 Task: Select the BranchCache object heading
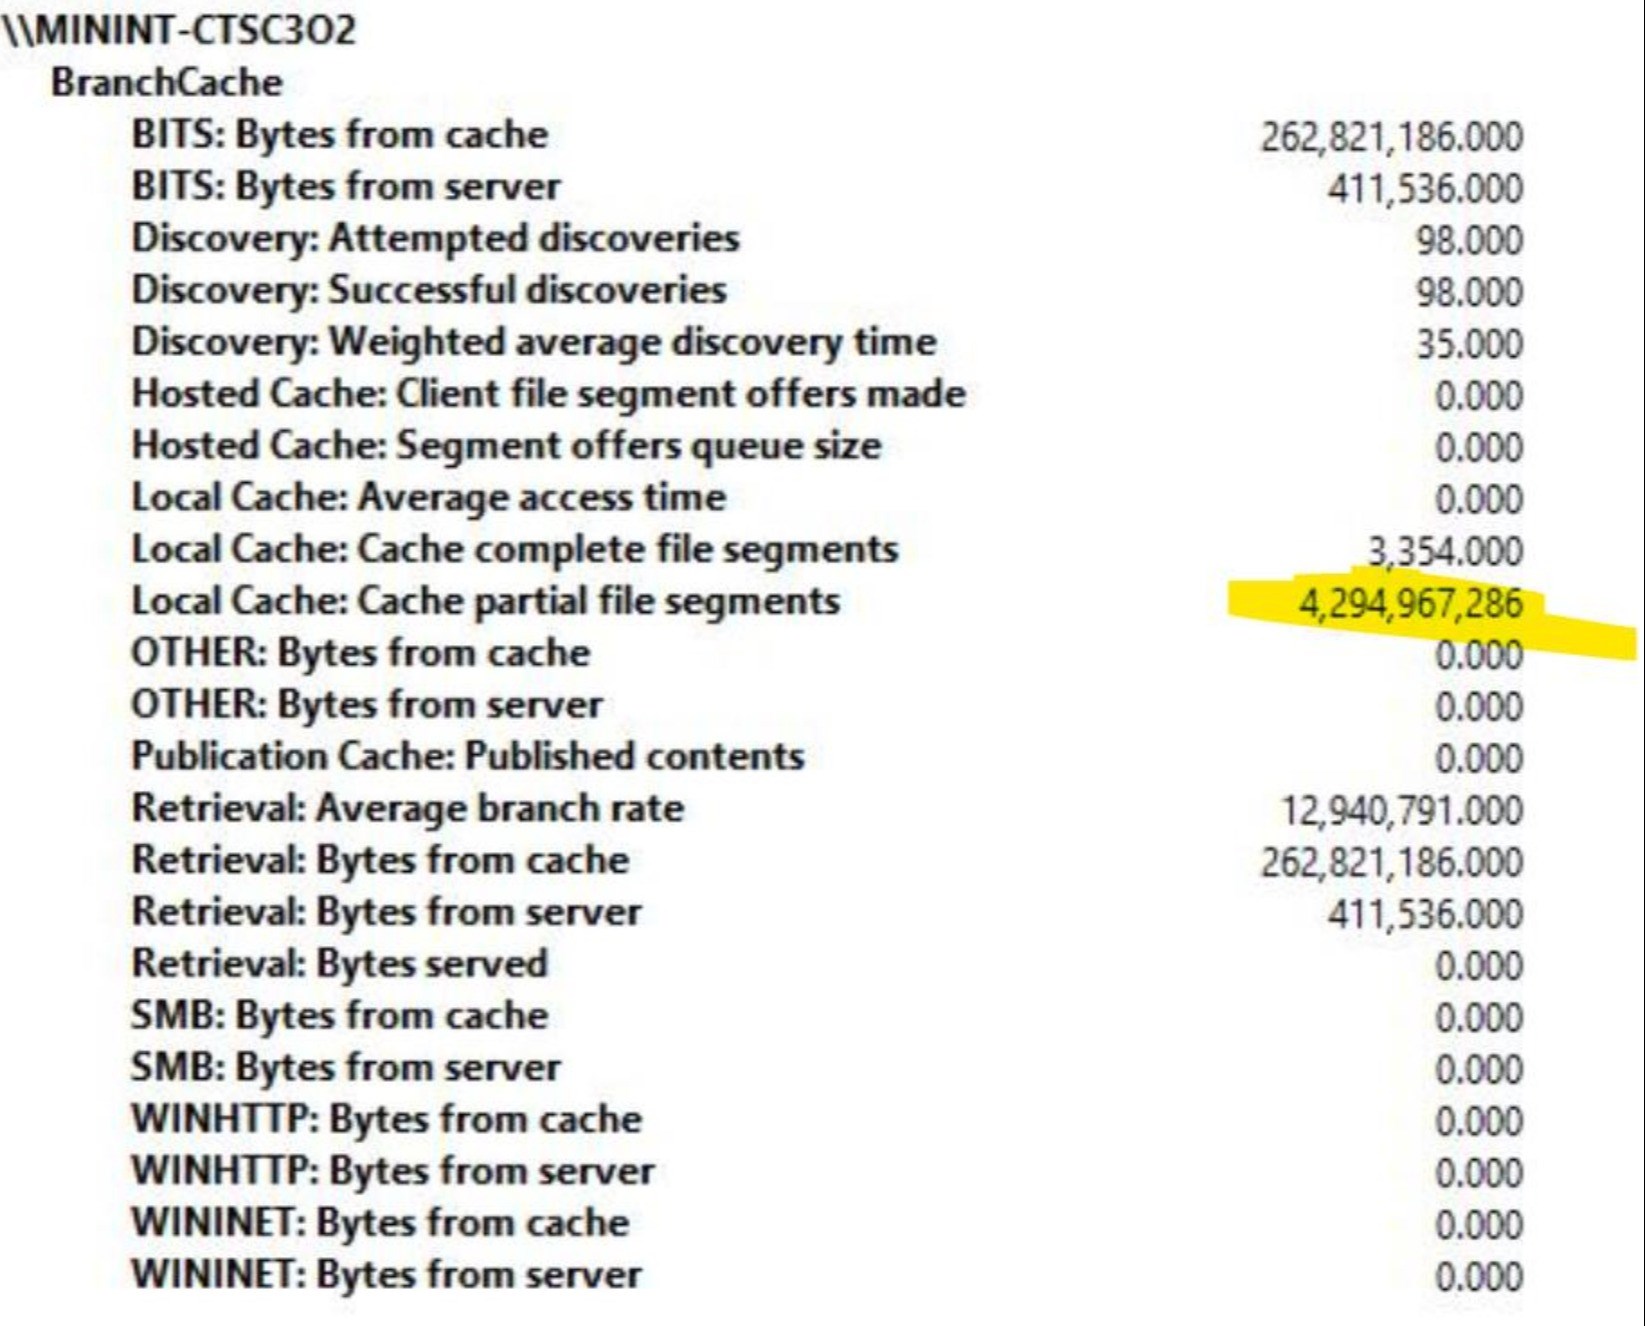pos(167,82)
